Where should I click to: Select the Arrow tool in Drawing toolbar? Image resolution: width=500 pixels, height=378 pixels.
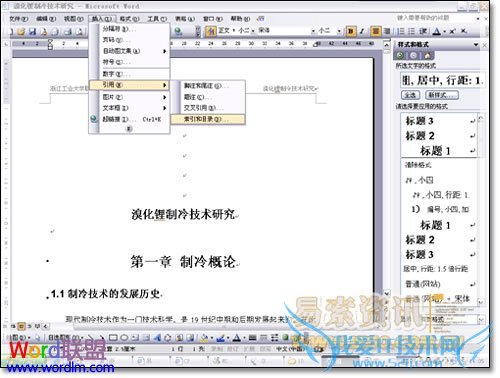click(101, 338)
